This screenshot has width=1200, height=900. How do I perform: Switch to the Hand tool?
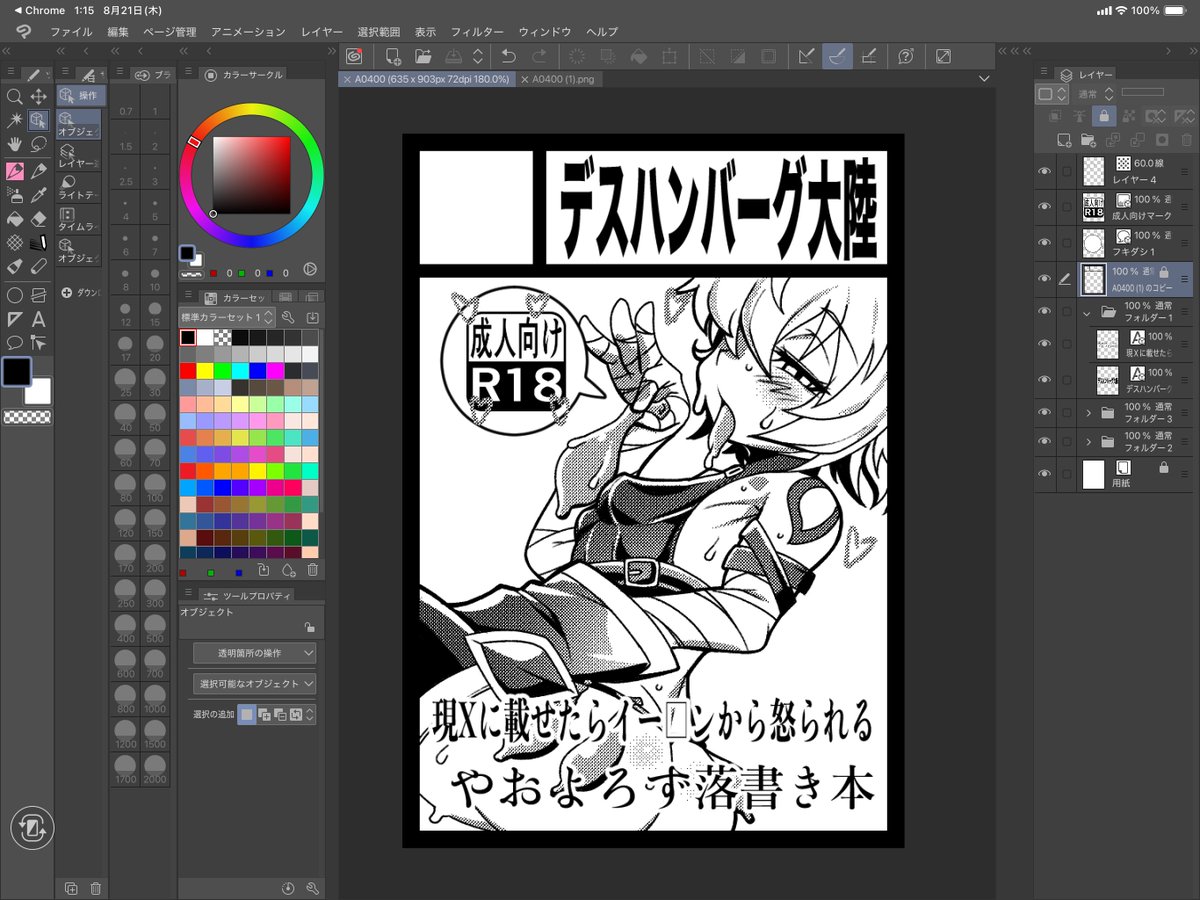click(x=15, y=144)
